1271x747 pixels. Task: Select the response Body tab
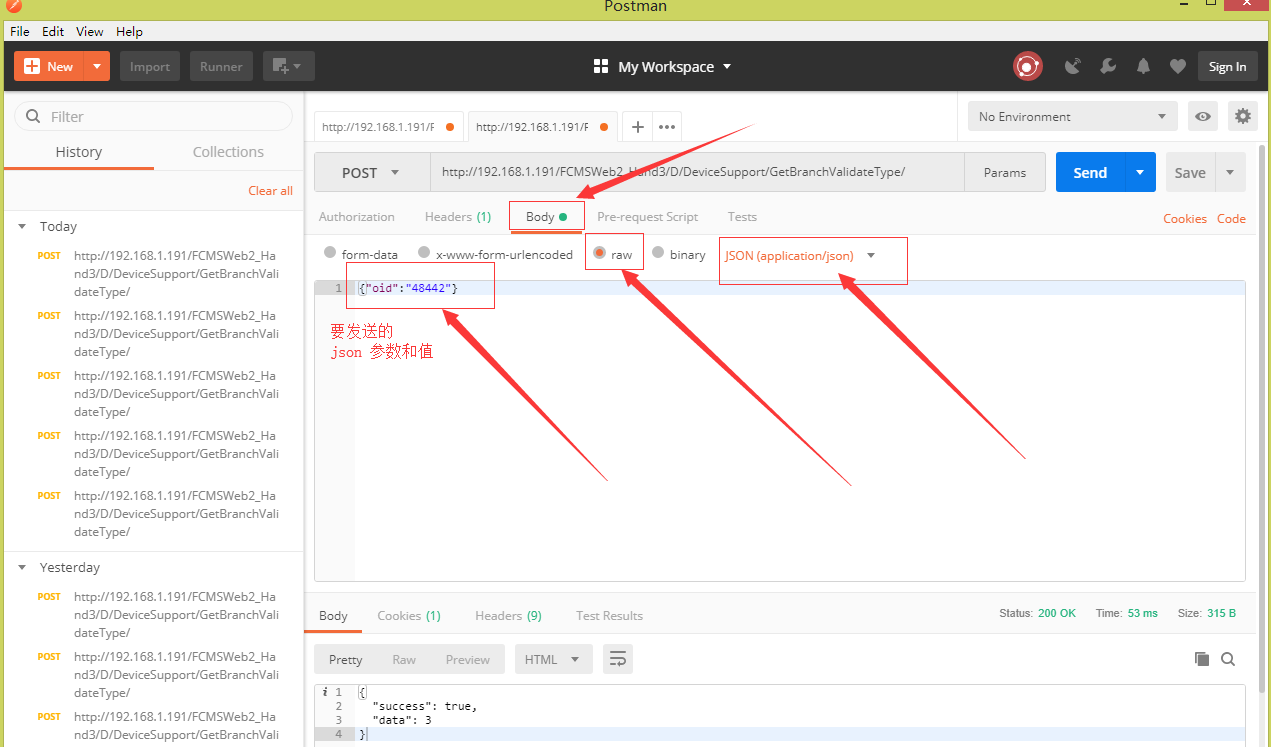[333, 616]
